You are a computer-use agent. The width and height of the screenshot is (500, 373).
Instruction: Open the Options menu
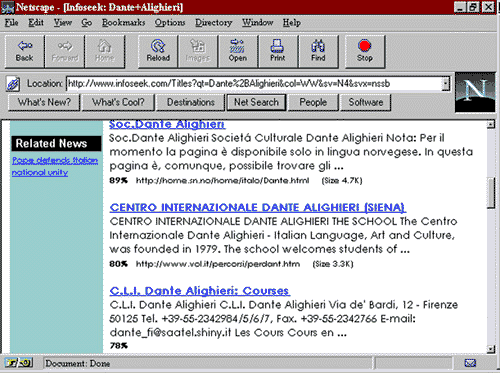pos(170,23)
